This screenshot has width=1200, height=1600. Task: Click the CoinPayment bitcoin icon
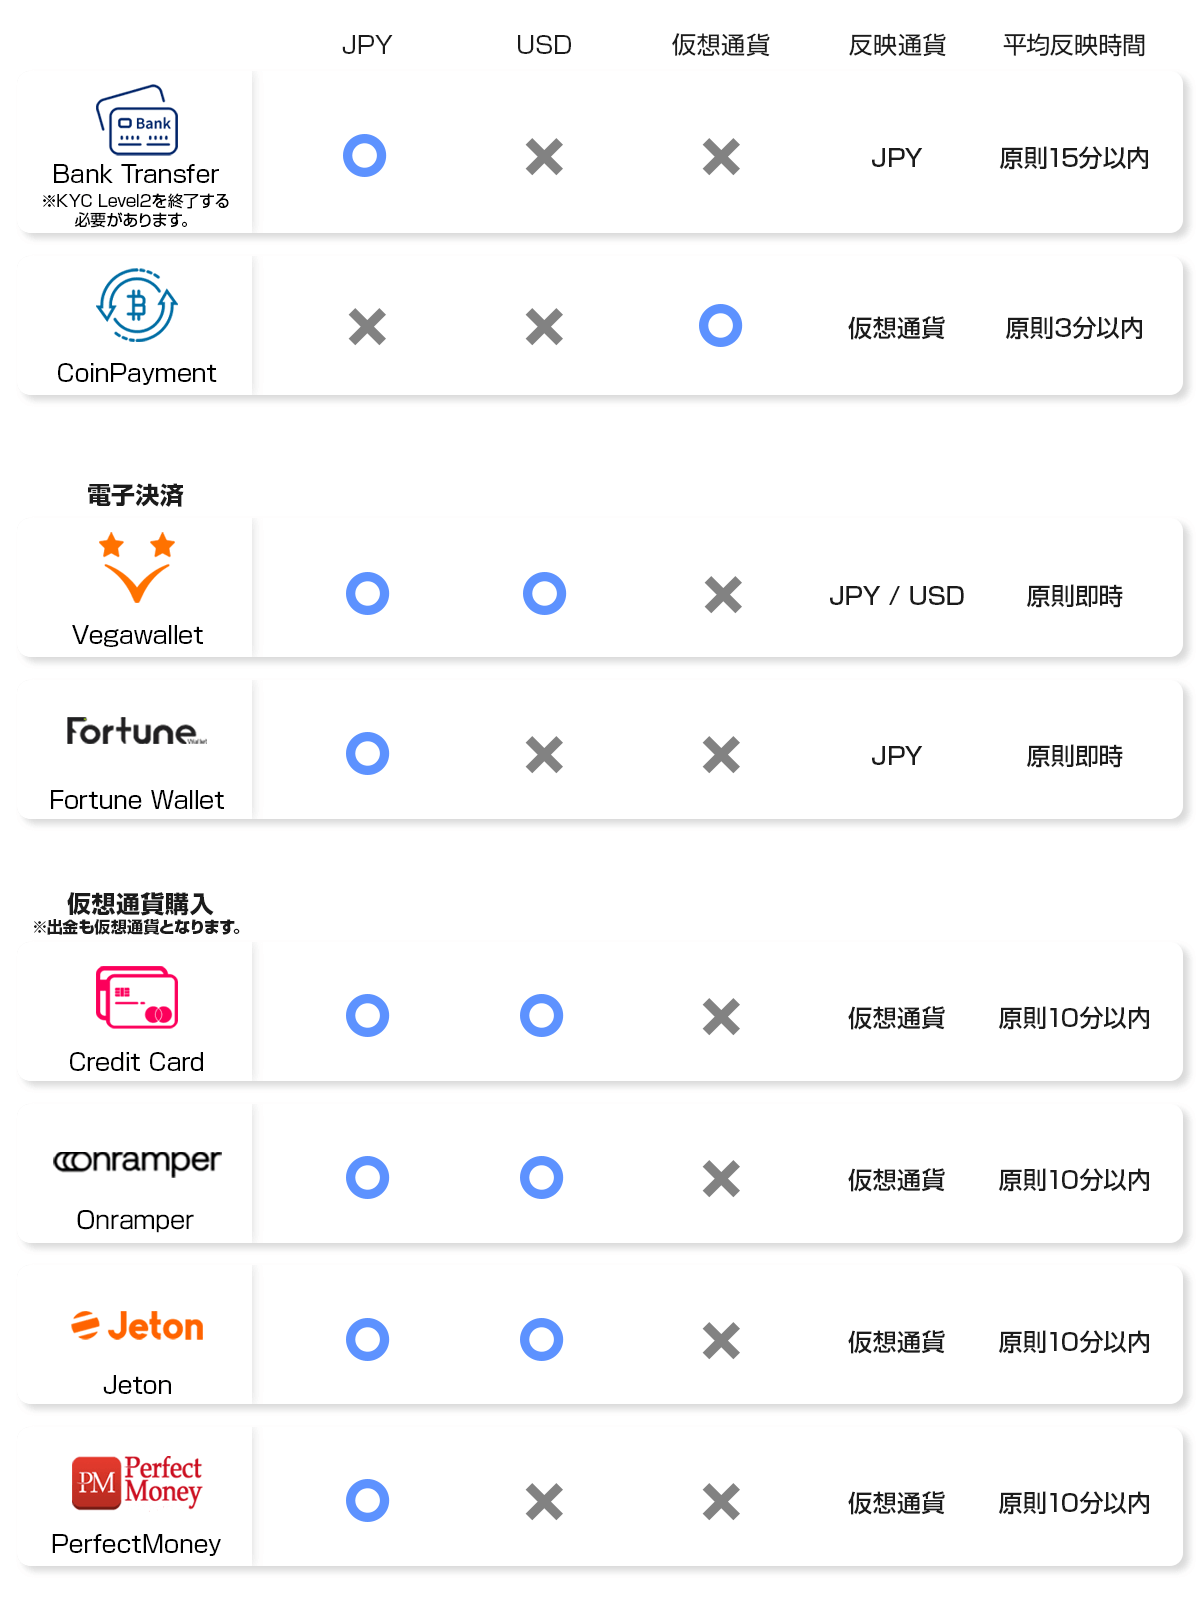(x=137, y=305)
